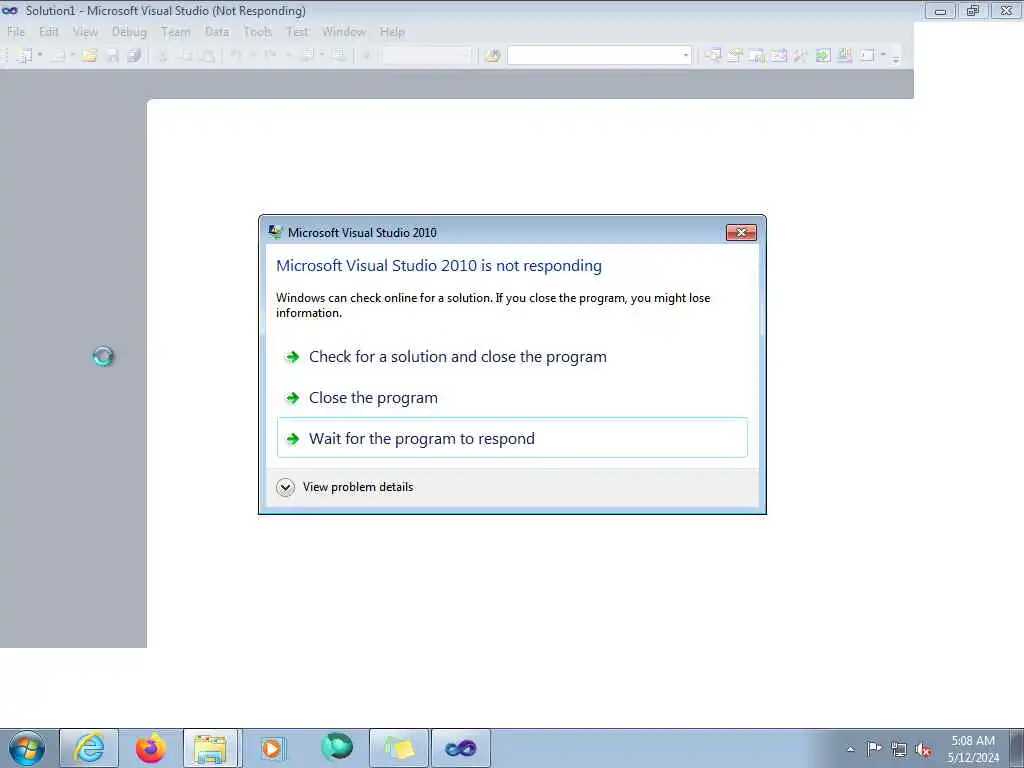
Task: Open the Edit menu
Action: click(48, 31)
